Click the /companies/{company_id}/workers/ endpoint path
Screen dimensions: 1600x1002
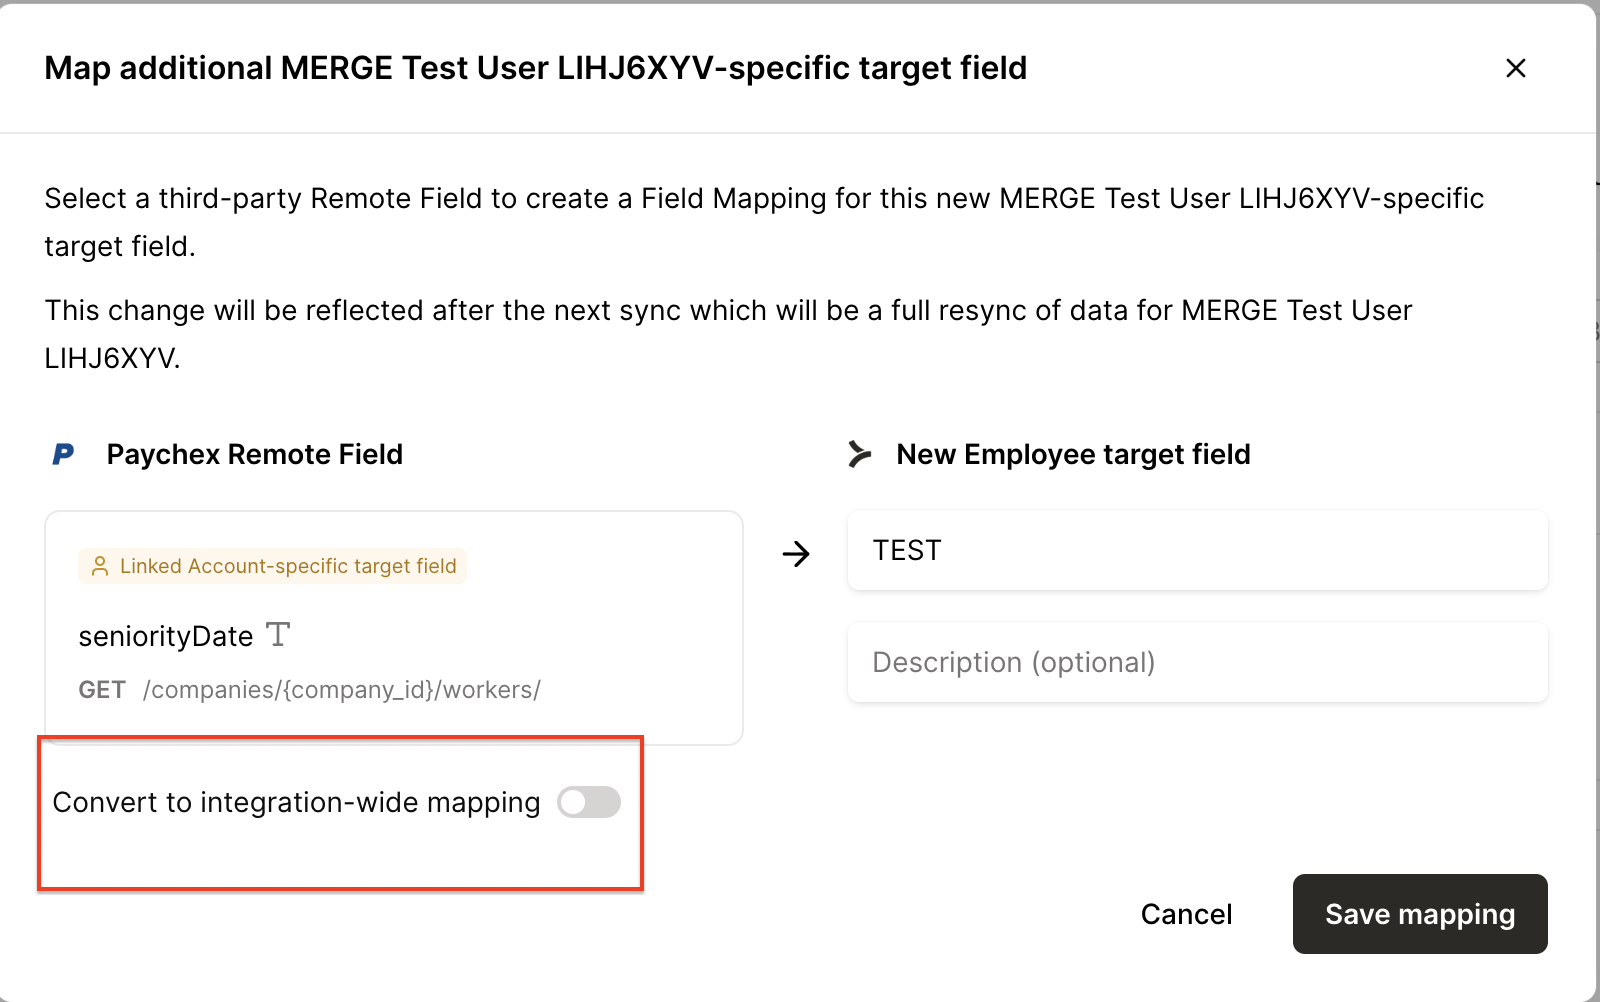(x=342, y=690)
